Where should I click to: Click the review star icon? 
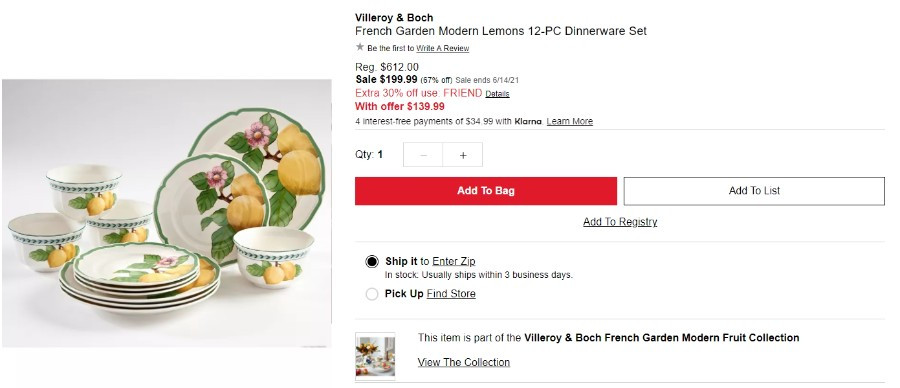360,47
